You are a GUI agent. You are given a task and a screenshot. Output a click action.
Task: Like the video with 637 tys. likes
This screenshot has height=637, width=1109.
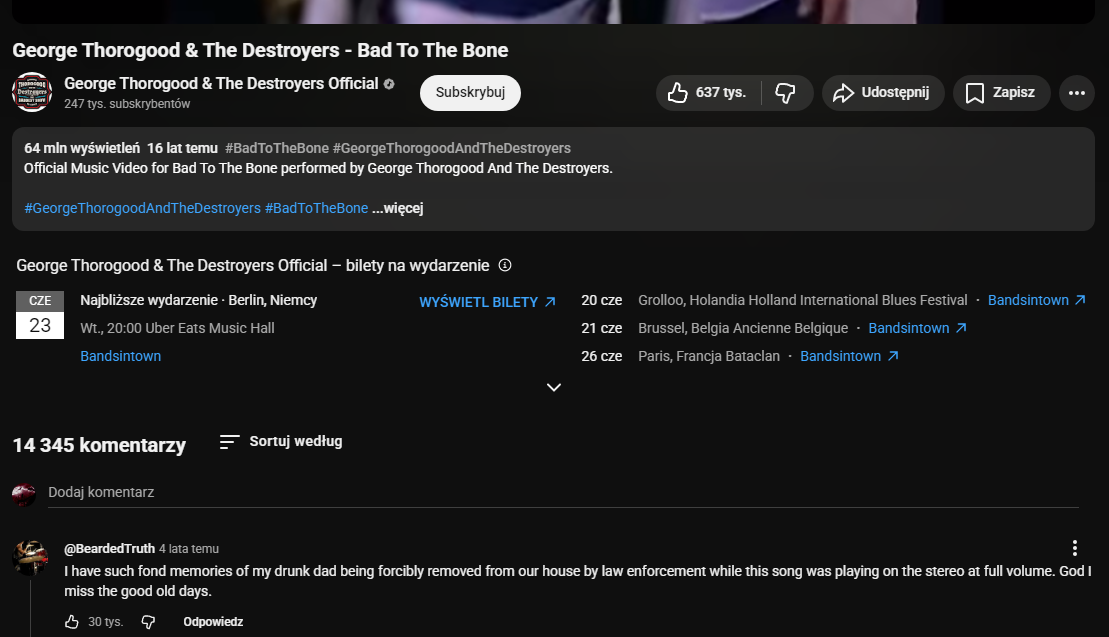pos(708,93)
